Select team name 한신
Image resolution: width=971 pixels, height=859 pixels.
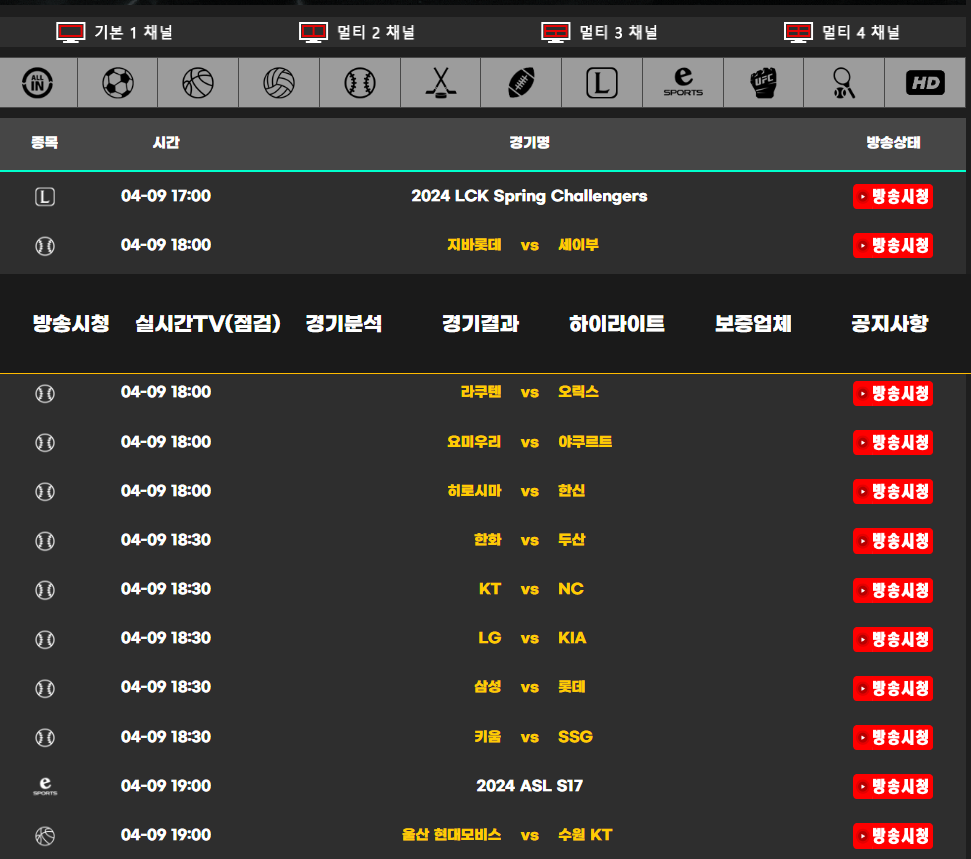(x=571, y=491)
